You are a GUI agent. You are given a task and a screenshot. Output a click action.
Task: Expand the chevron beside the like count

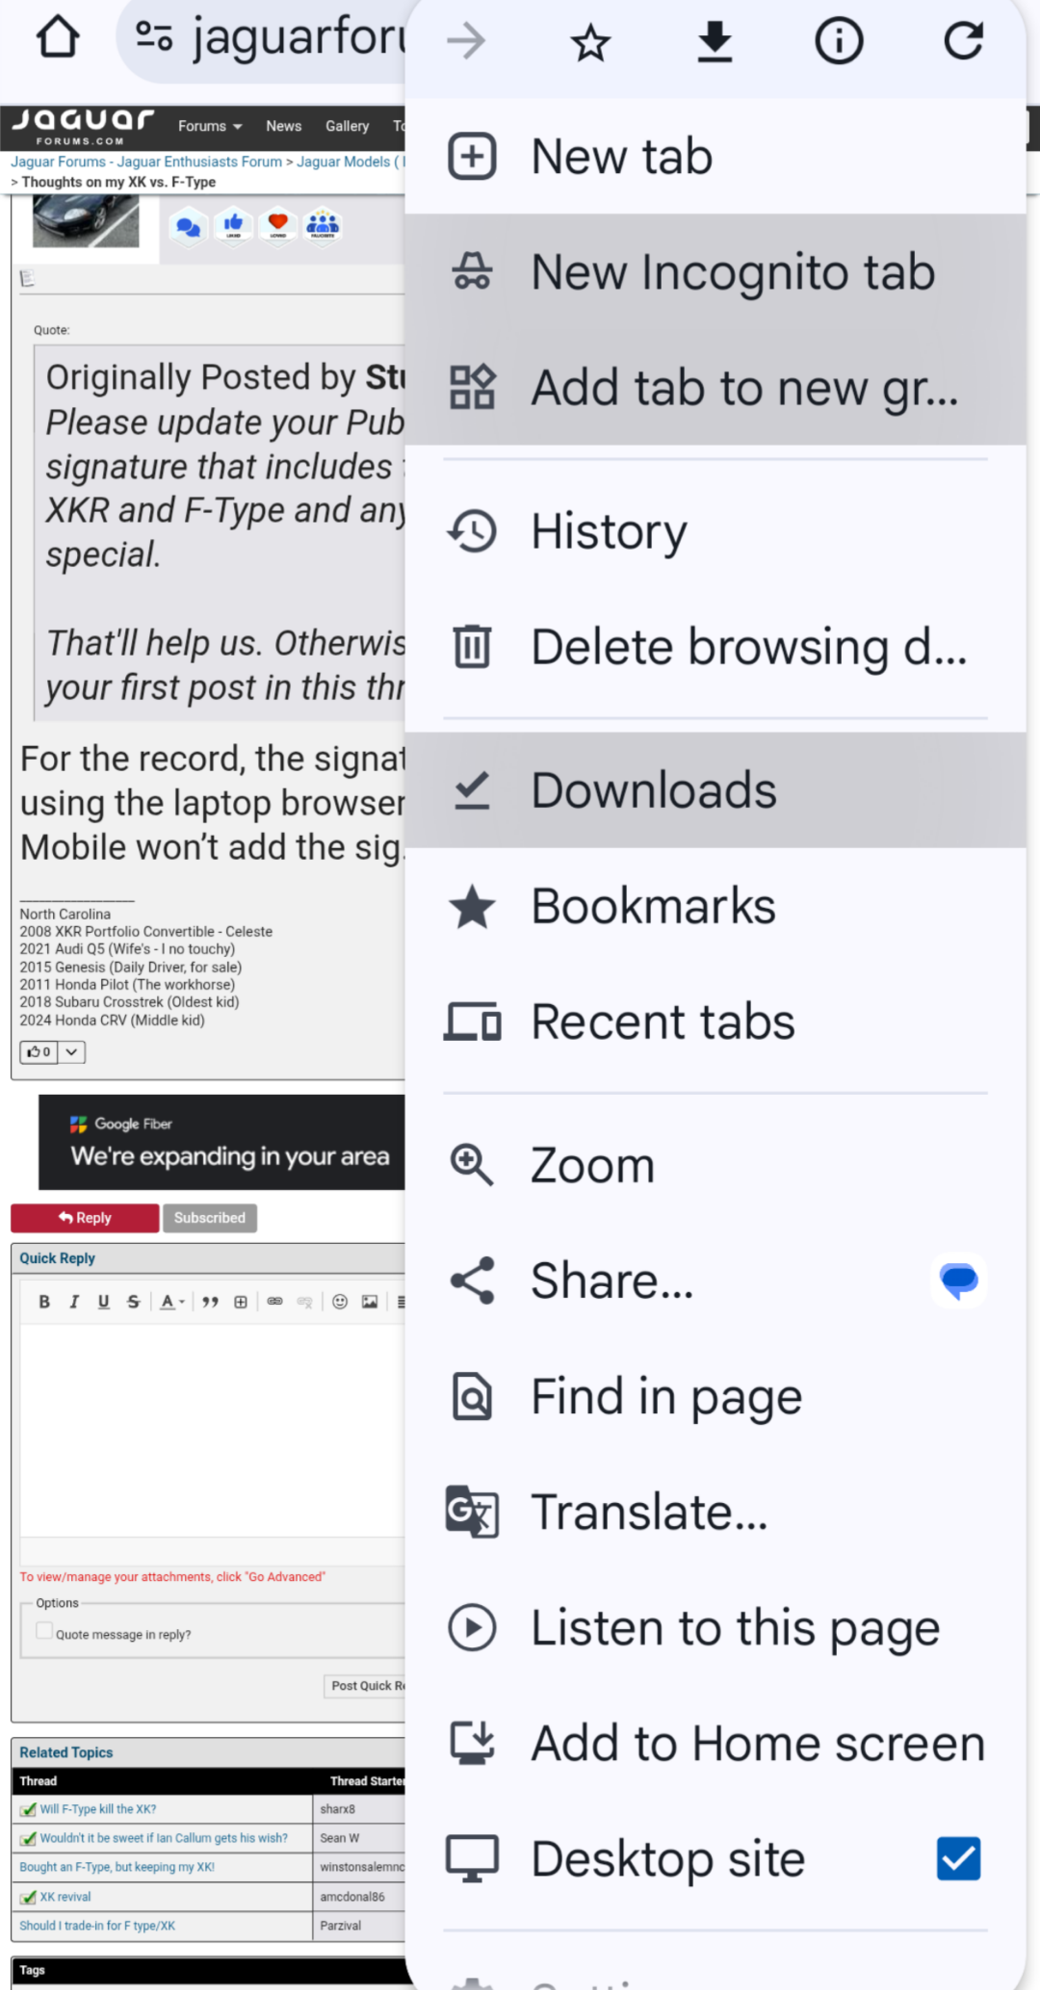click(72, 1052)
